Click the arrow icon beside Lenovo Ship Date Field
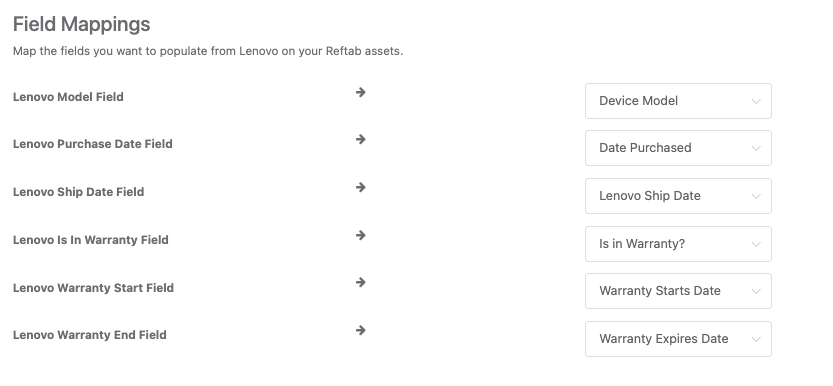The height and width of the screenshot is (386, 833). pyautogui.click(x=361, y=187)
